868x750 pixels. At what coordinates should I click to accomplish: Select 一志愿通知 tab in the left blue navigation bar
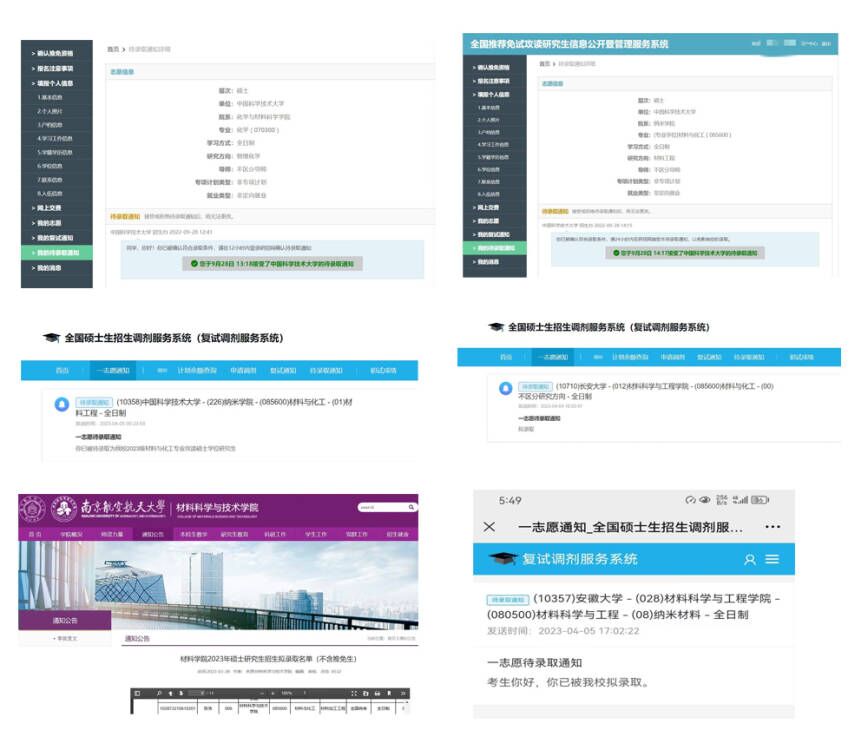point(111,371)
